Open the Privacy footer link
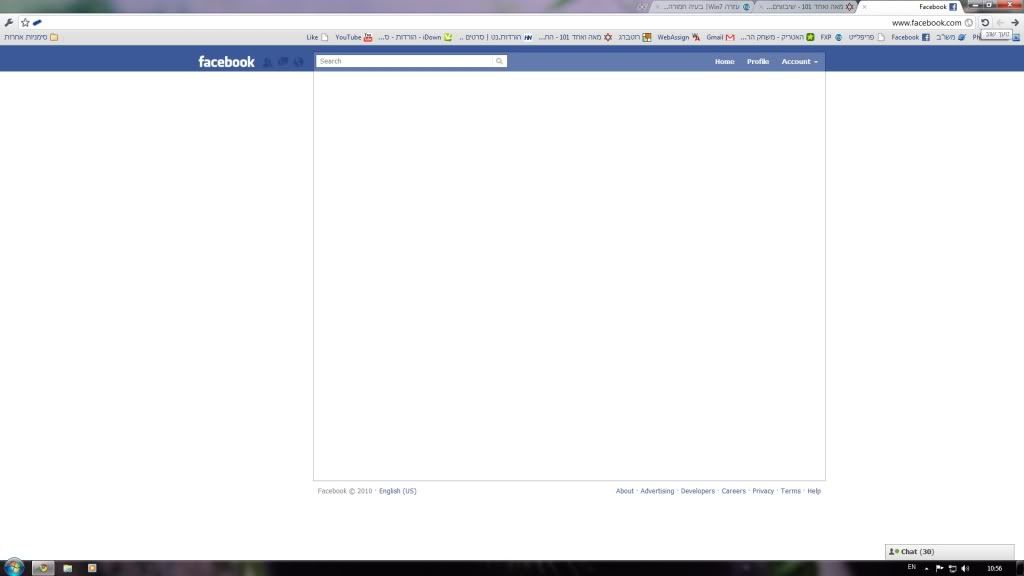Image resolution: width=1024 pixels, height=576 pixels. 763,491
